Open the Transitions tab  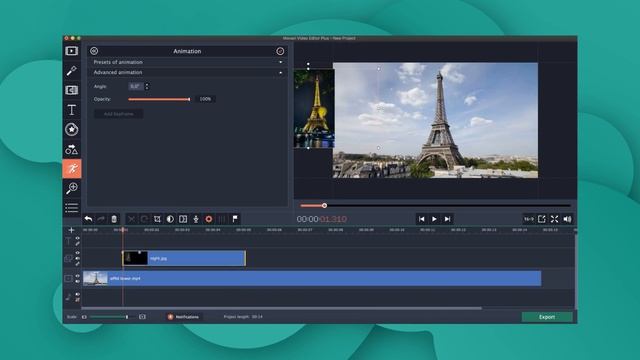tap(72, 90)
